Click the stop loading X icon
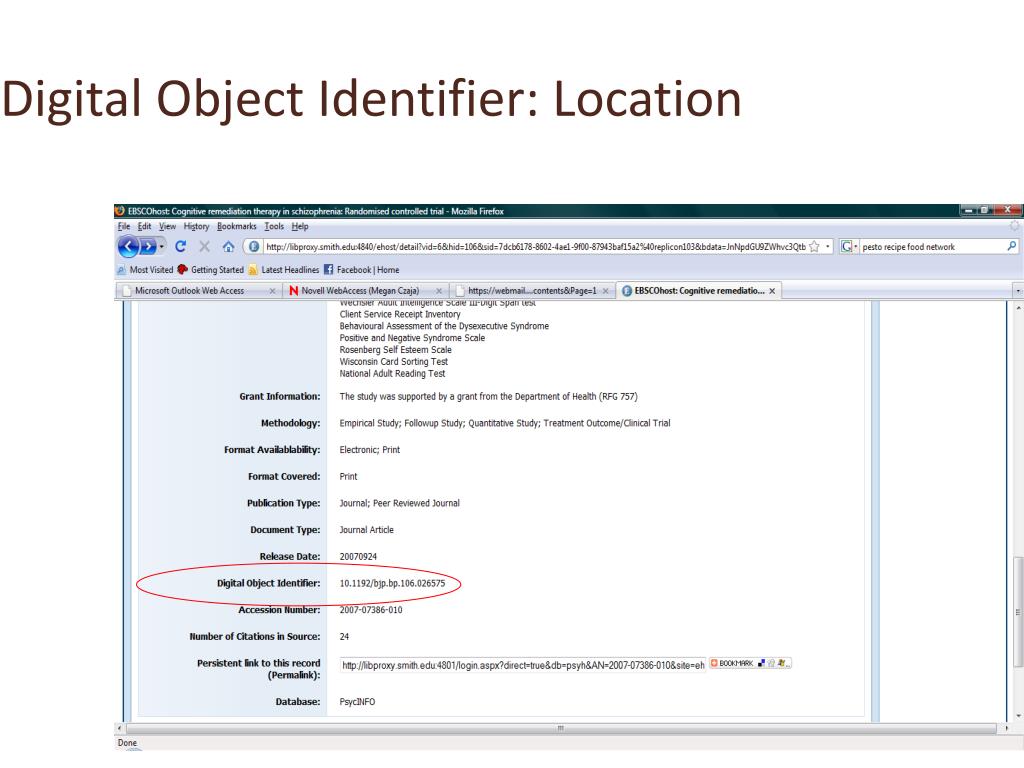The image size is (1024, 768). click(x=204, y=246)
